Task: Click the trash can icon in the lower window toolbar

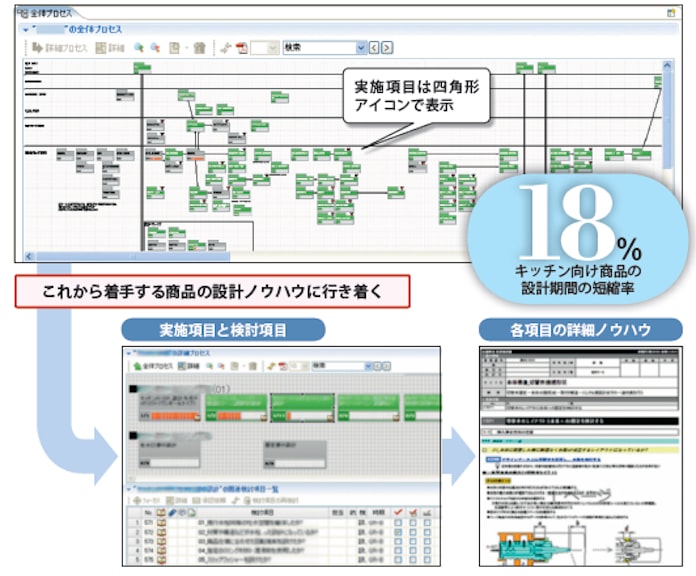Action: [253, 366]
